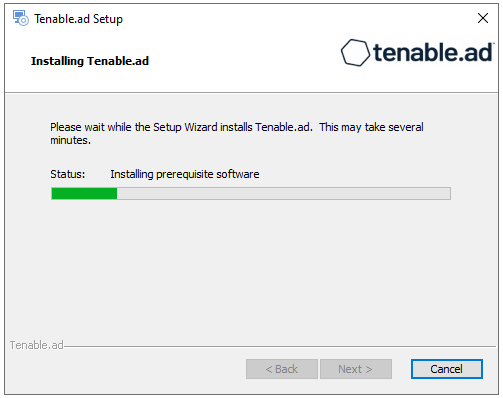The height and width of the screenshot is (398, 503).
Task: Cancel the Tenable.ad installation
Action: [x=446, y=369]
